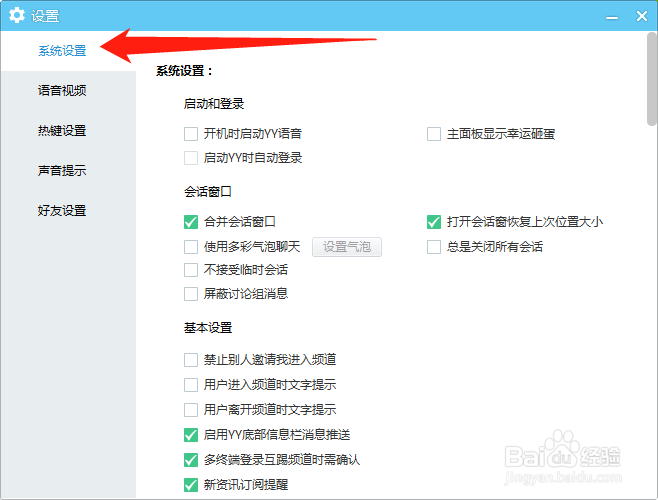Open the 声音提示 tab

point(62,170)
